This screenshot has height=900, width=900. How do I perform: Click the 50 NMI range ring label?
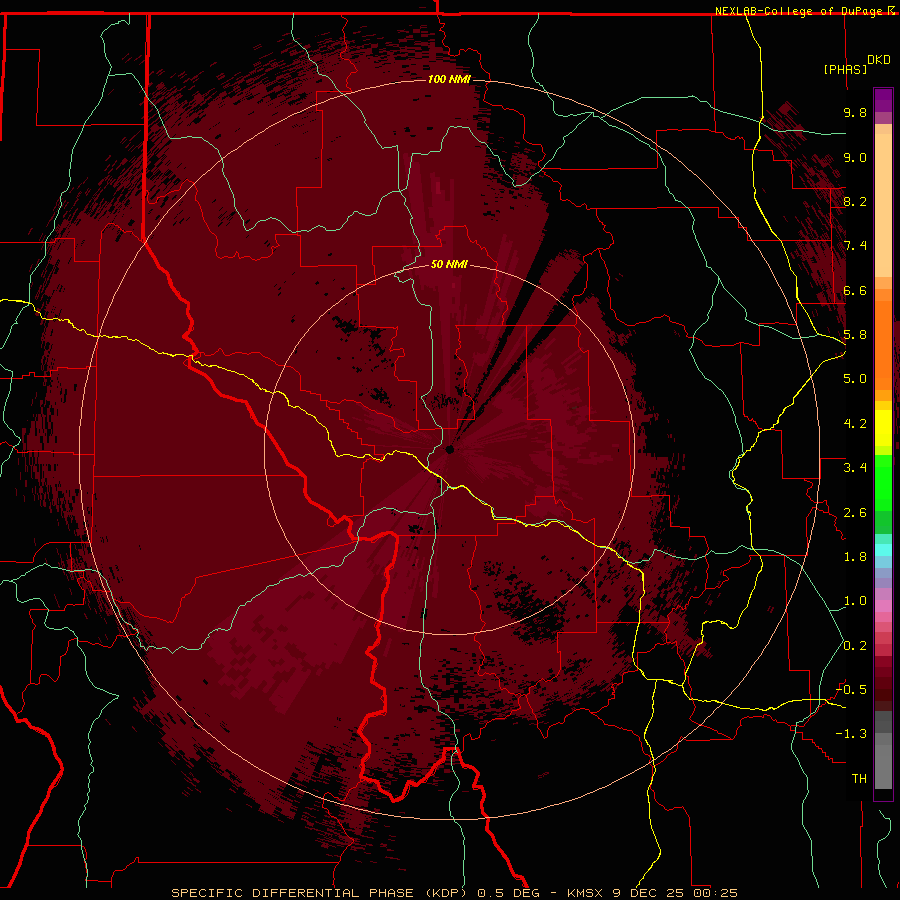tap(449, 264)
